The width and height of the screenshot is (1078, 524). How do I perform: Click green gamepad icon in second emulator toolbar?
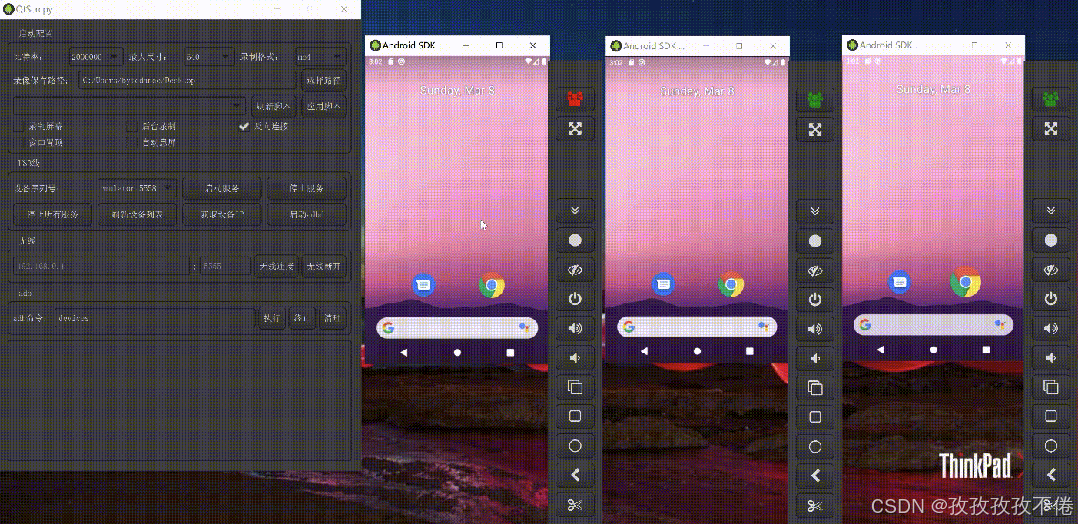(815, 99)
